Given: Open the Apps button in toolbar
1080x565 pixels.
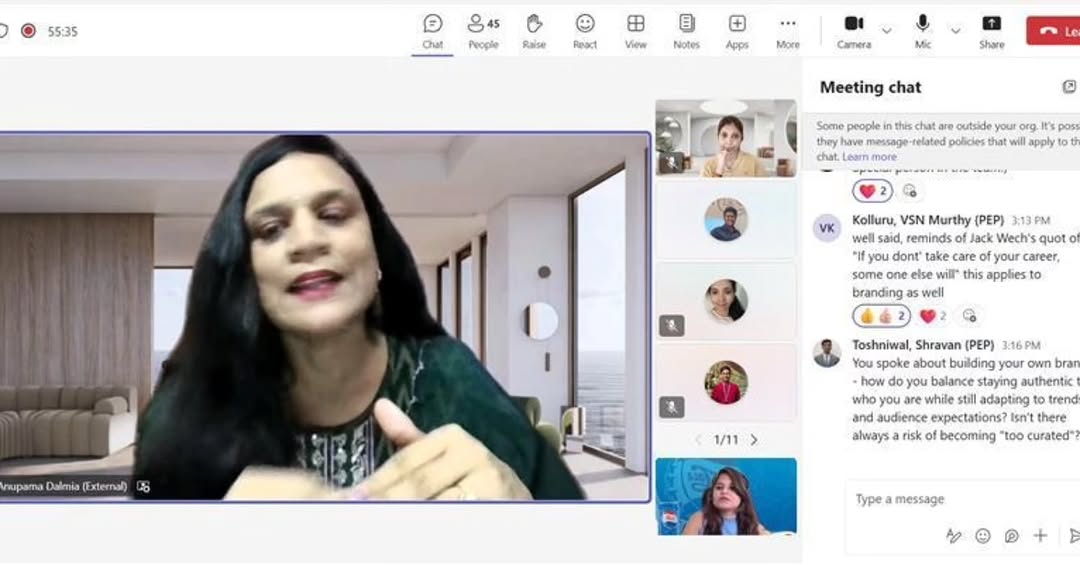Looking at the screenshot, I should tap(737, 30).
